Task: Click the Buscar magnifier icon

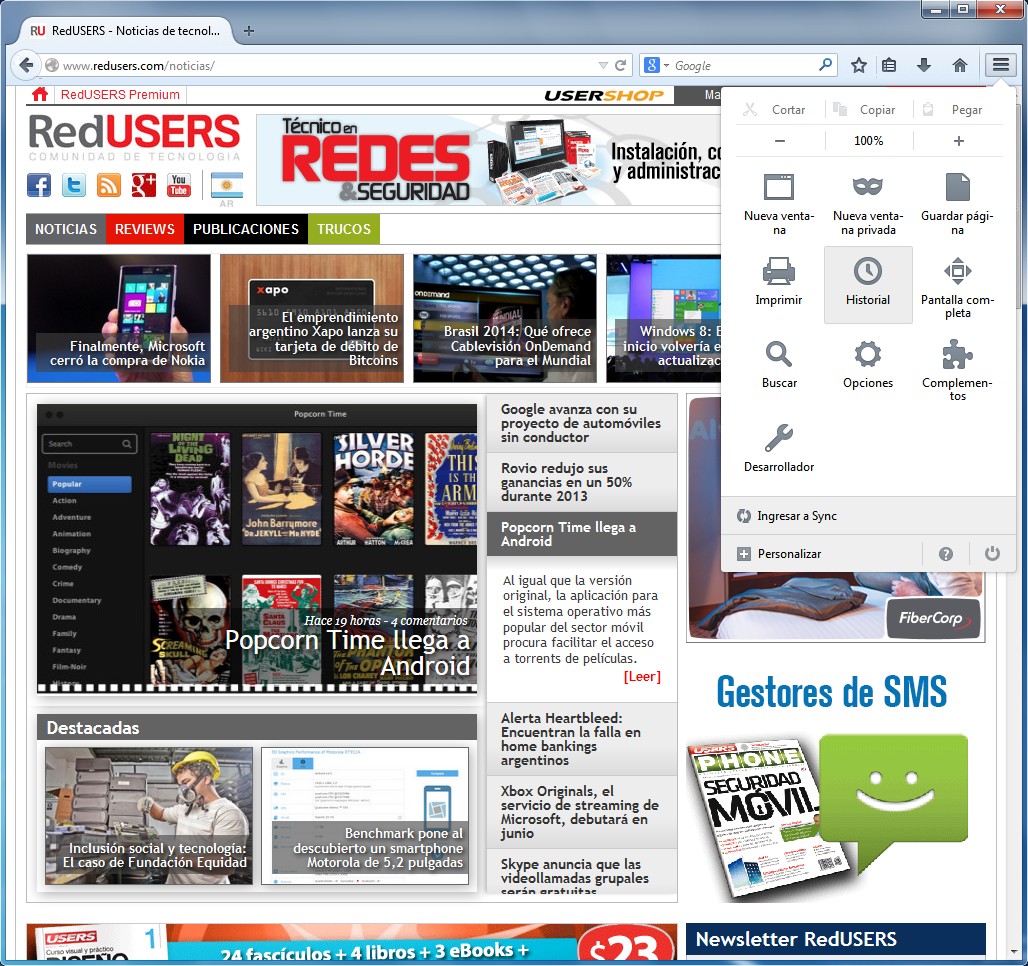Action: pyautogui.click(x=779, y=355)
